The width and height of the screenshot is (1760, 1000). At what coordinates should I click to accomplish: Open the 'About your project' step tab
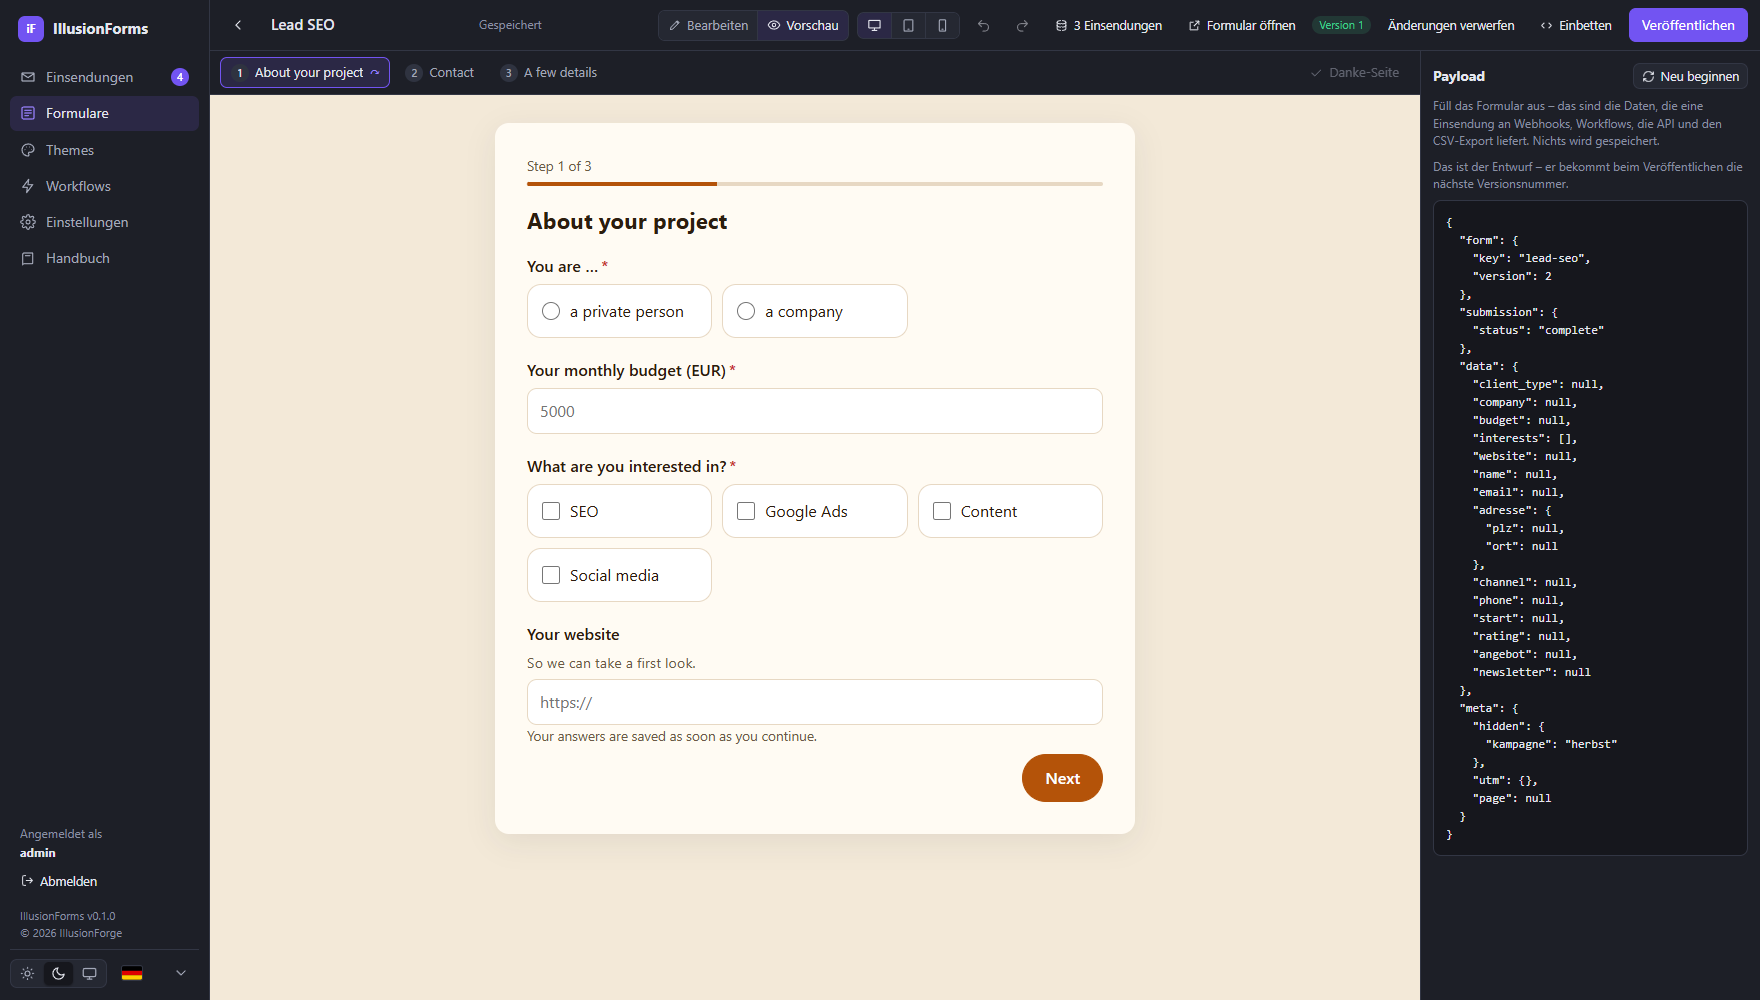click(x=305, y=72)
